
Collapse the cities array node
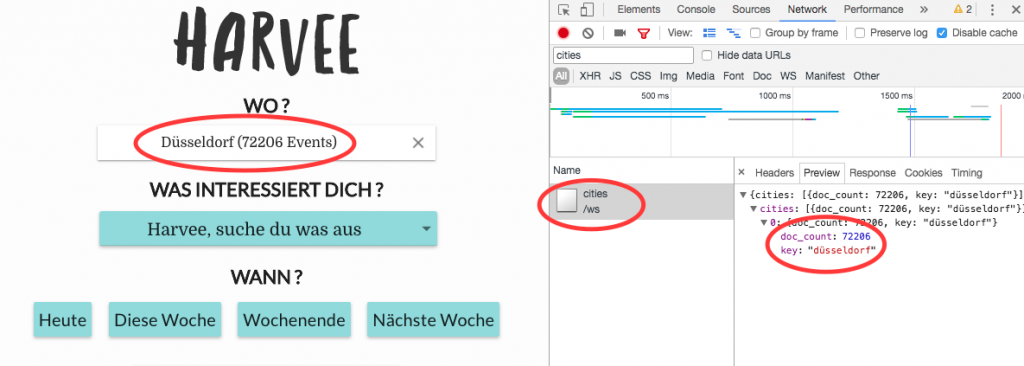(x=754, y=208)
